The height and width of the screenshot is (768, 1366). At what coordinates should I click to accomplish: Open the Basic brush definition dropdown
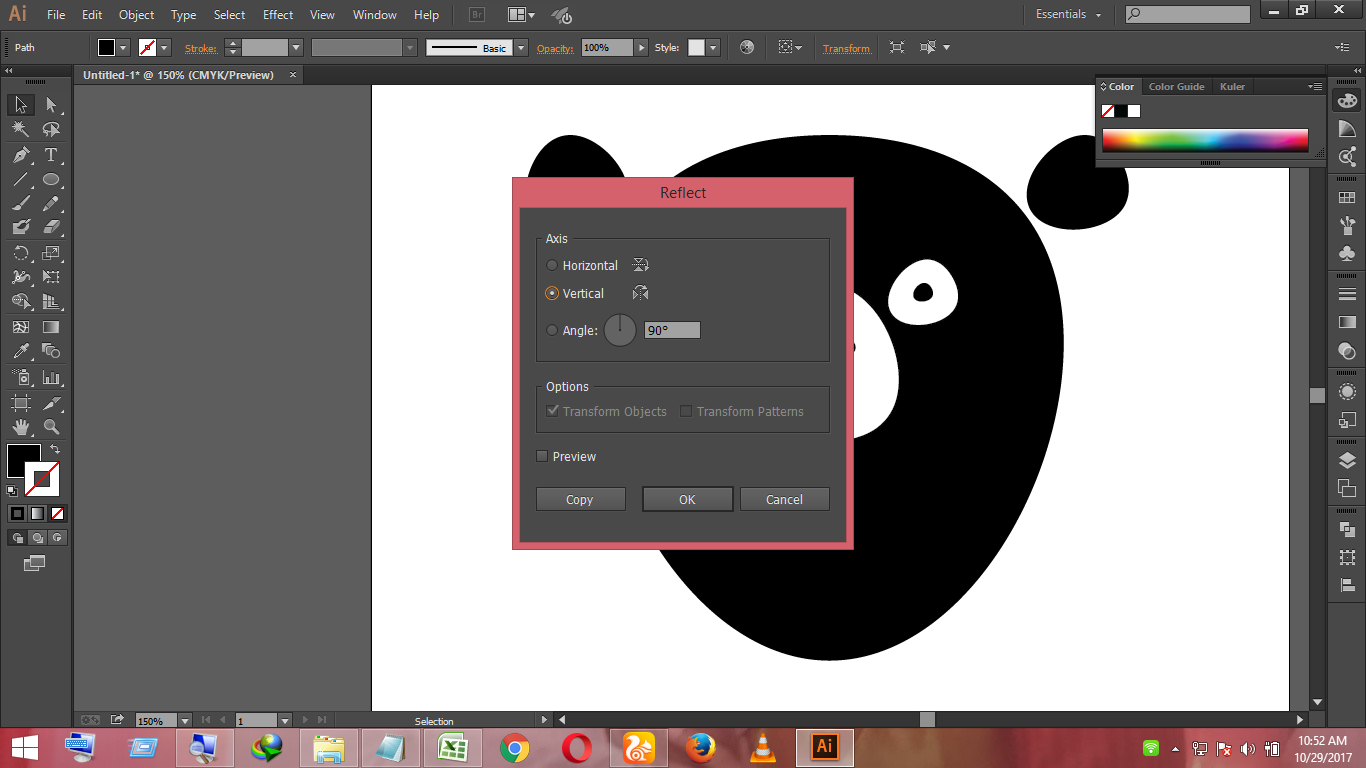[520, 48]
